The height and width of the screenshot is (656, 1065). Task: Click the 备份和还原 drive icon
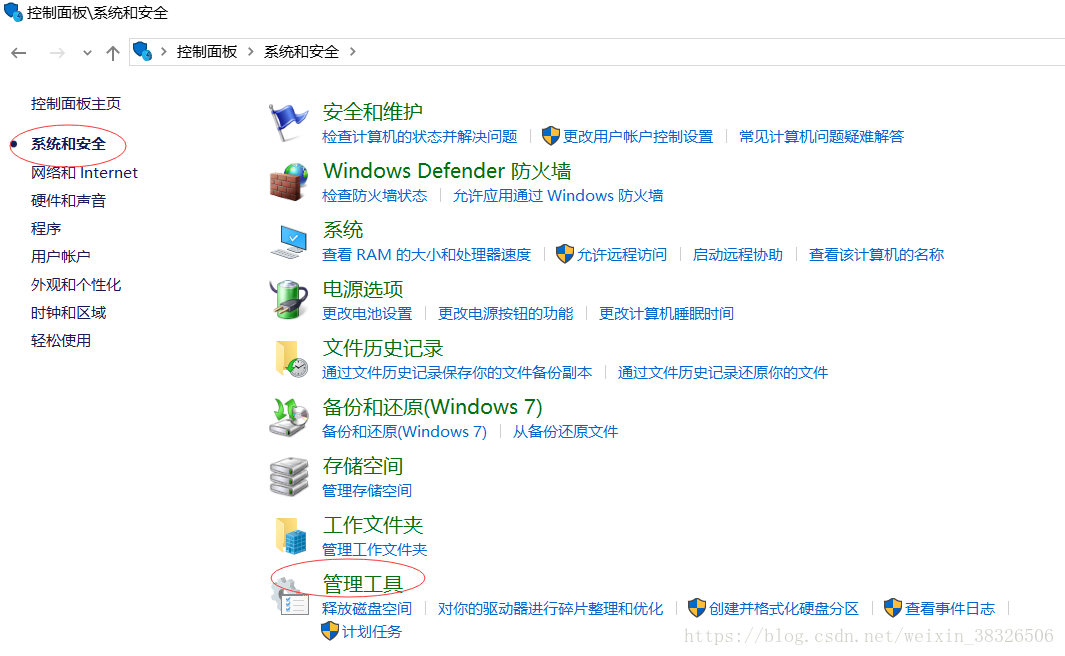[x=289, y=418]
